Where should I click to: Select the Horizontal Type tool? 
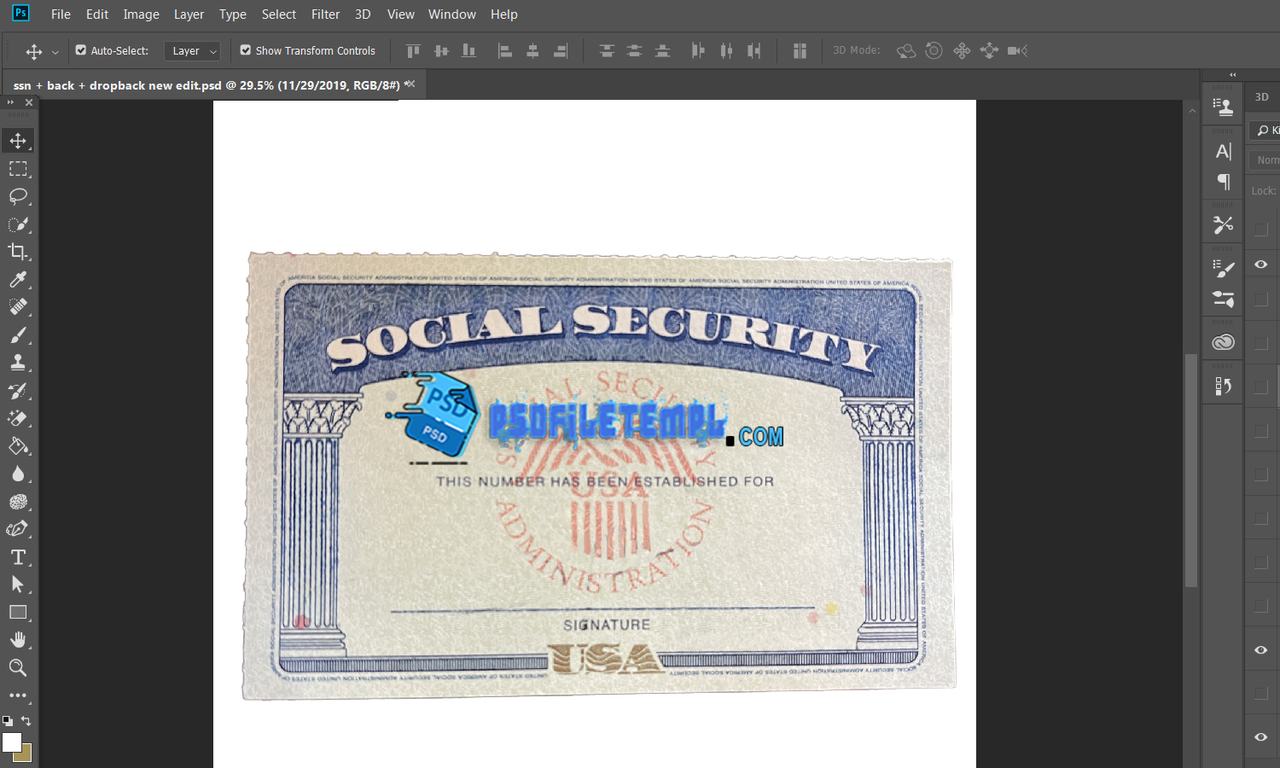coord(18,557)
